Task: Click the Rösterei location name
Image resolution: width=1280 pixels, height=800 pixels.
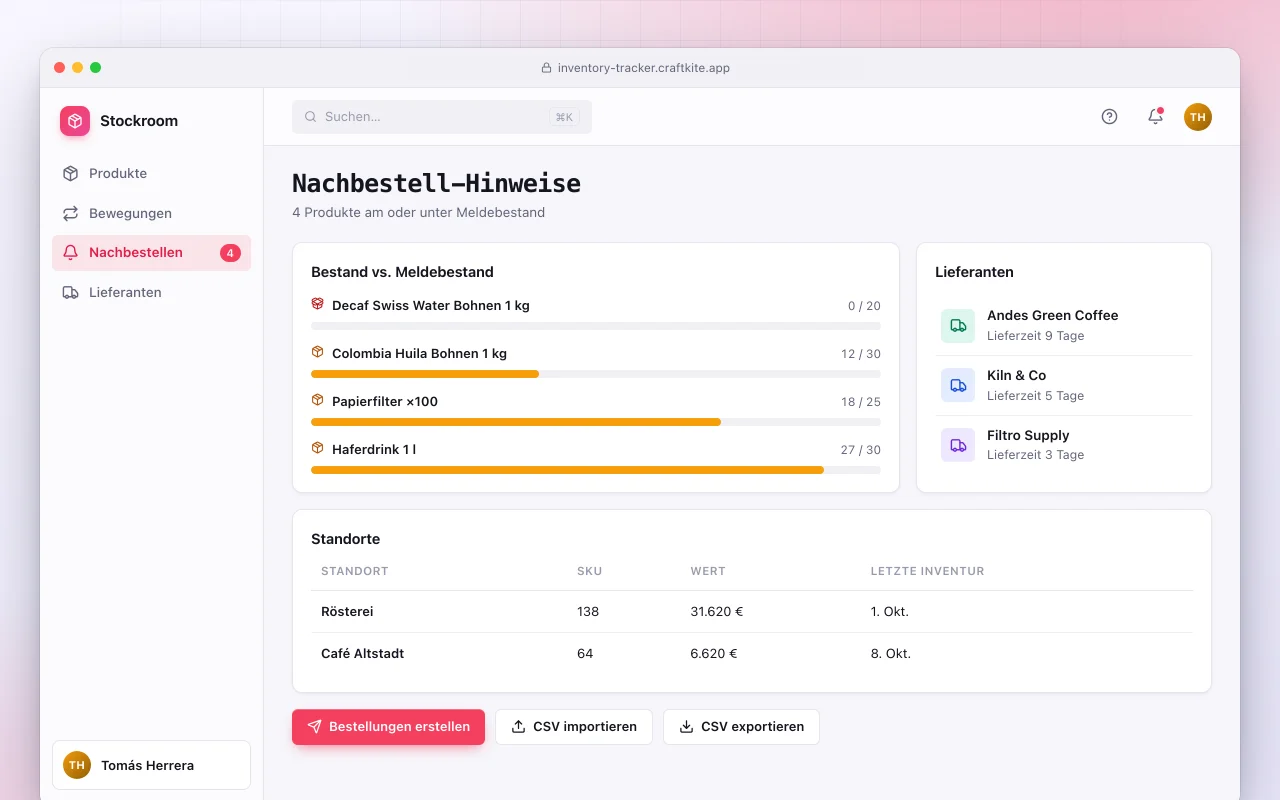Action: pyautogui.click(x=347, y=611)
